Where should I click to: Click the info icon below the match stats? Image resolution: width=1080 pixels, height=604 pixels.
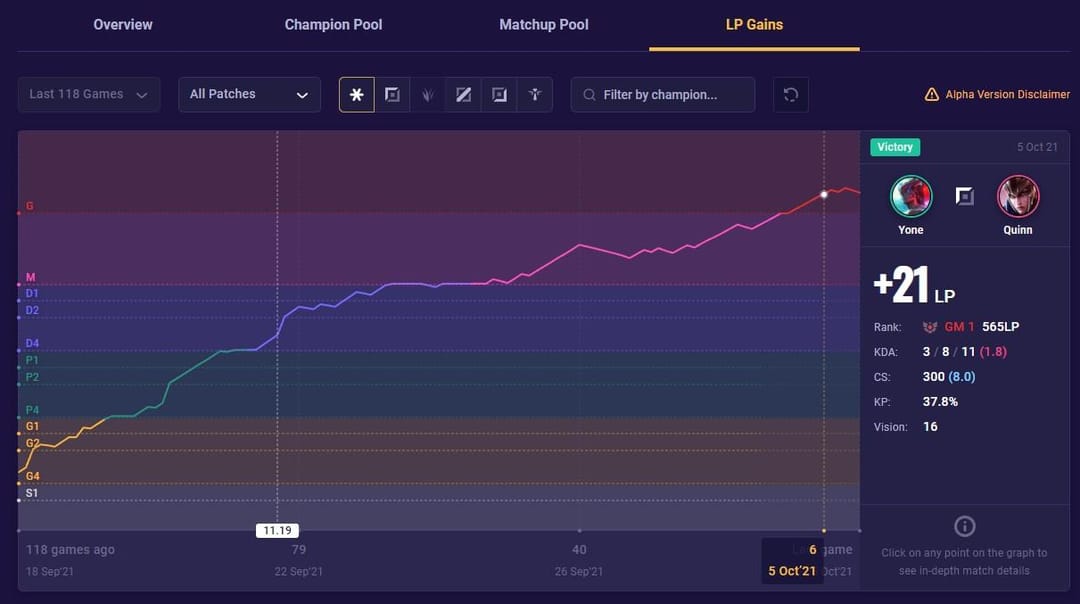964,525
